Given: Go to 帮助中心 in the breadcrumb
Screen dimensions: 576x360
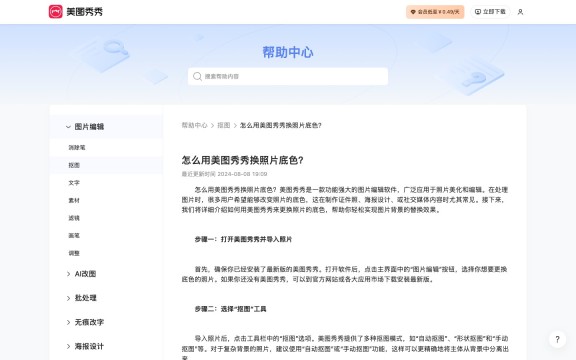Looking at the screenshot, I should (194, 125).
